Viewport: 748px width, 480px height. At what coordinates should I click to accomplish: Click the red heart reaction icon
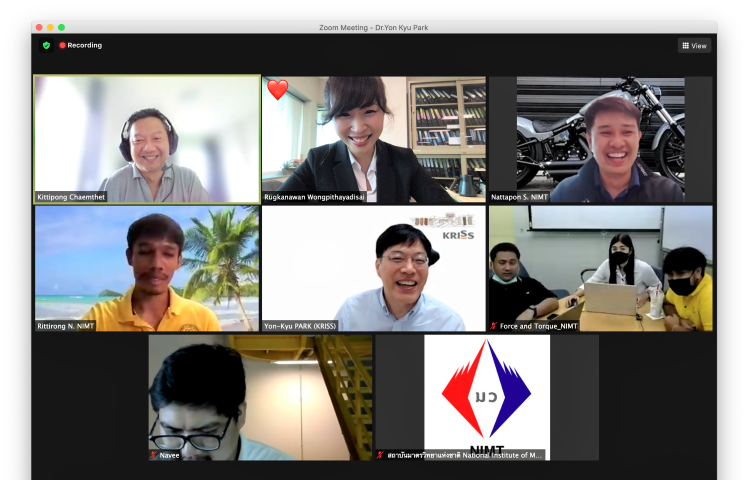pos(277,90)
